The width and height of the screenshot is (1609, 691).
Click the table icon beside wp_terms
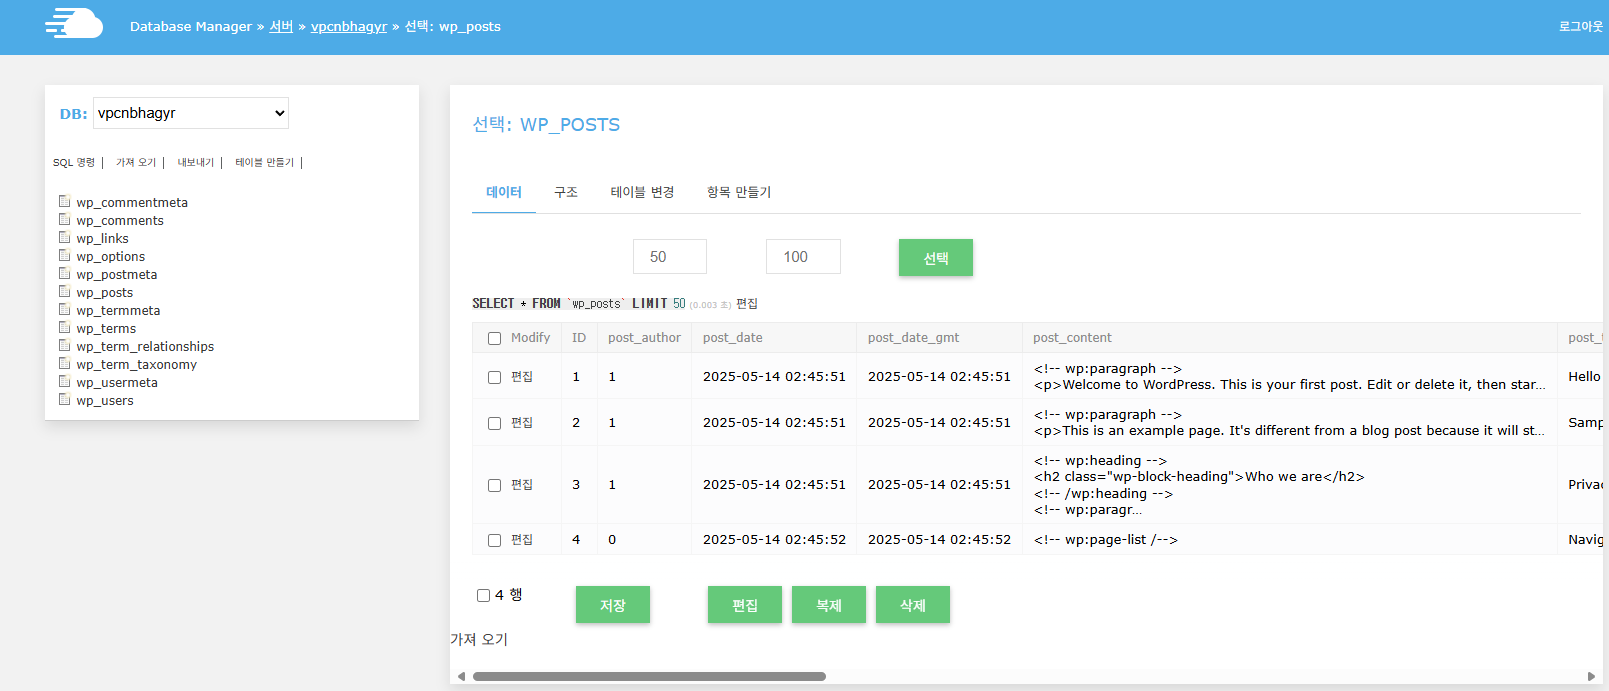pos(65,327)
